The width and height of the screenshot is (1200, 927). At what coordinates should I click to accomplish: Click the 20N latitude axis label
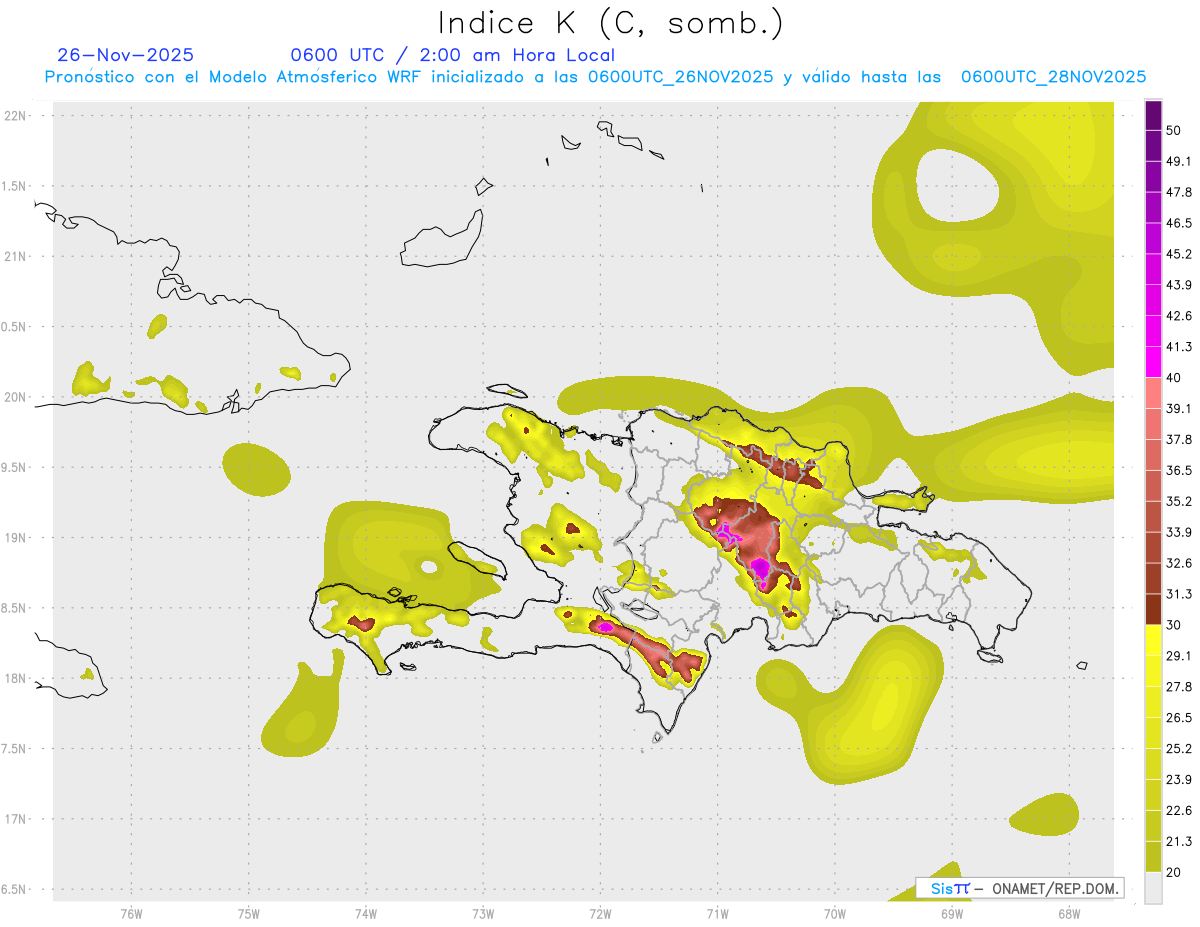point(17,397)
